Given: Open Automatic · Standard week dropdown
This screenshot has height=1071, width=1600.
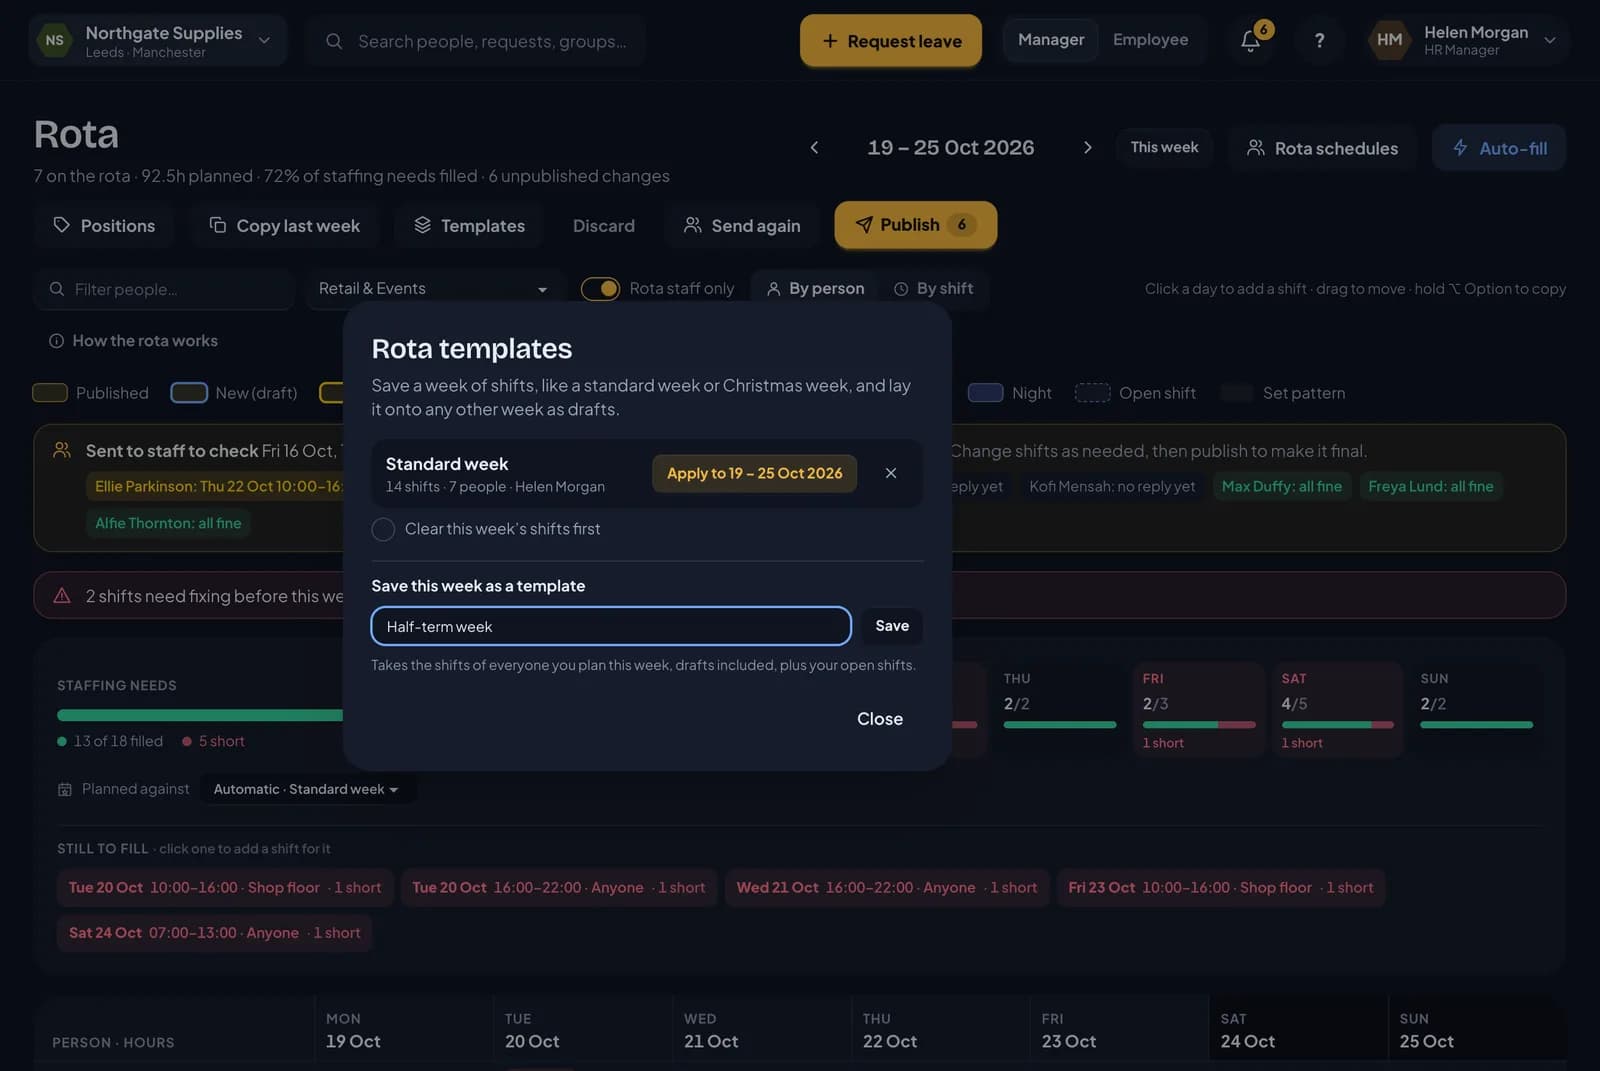Looking at the screenshot, I should (x=307, y=789).
